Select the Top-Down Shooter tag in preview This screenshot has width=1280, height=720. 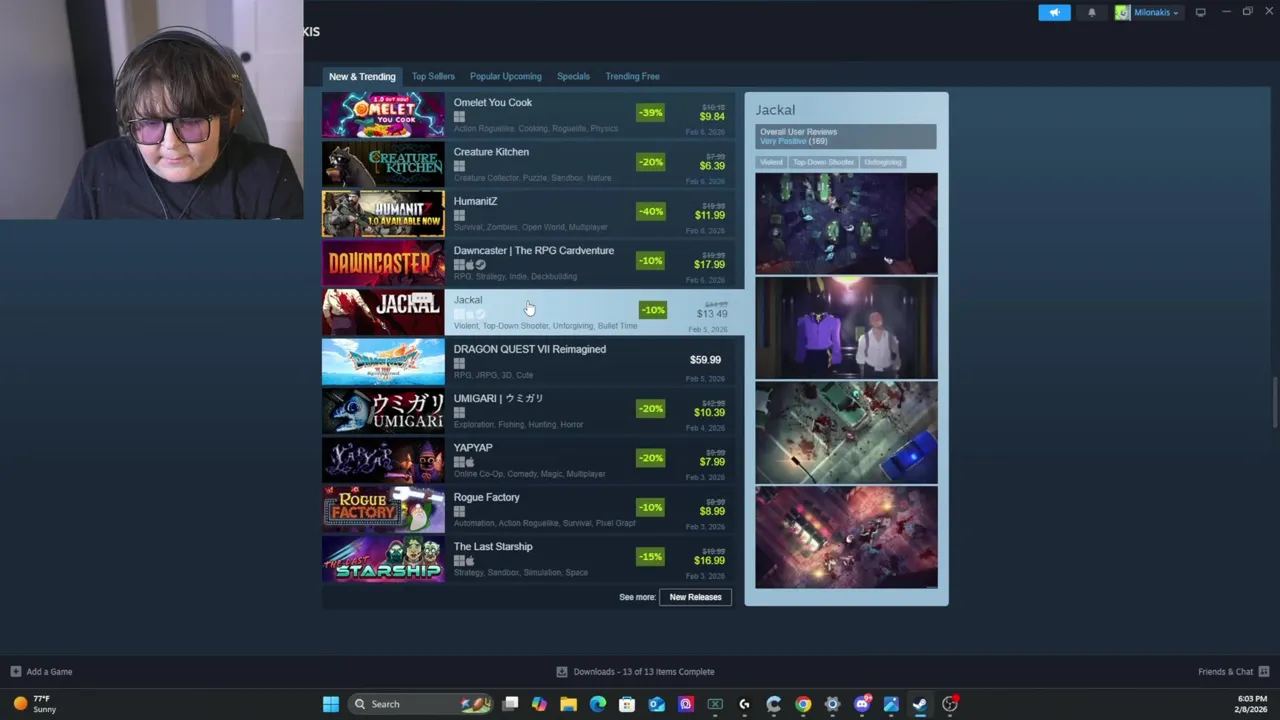click(824, 162)
